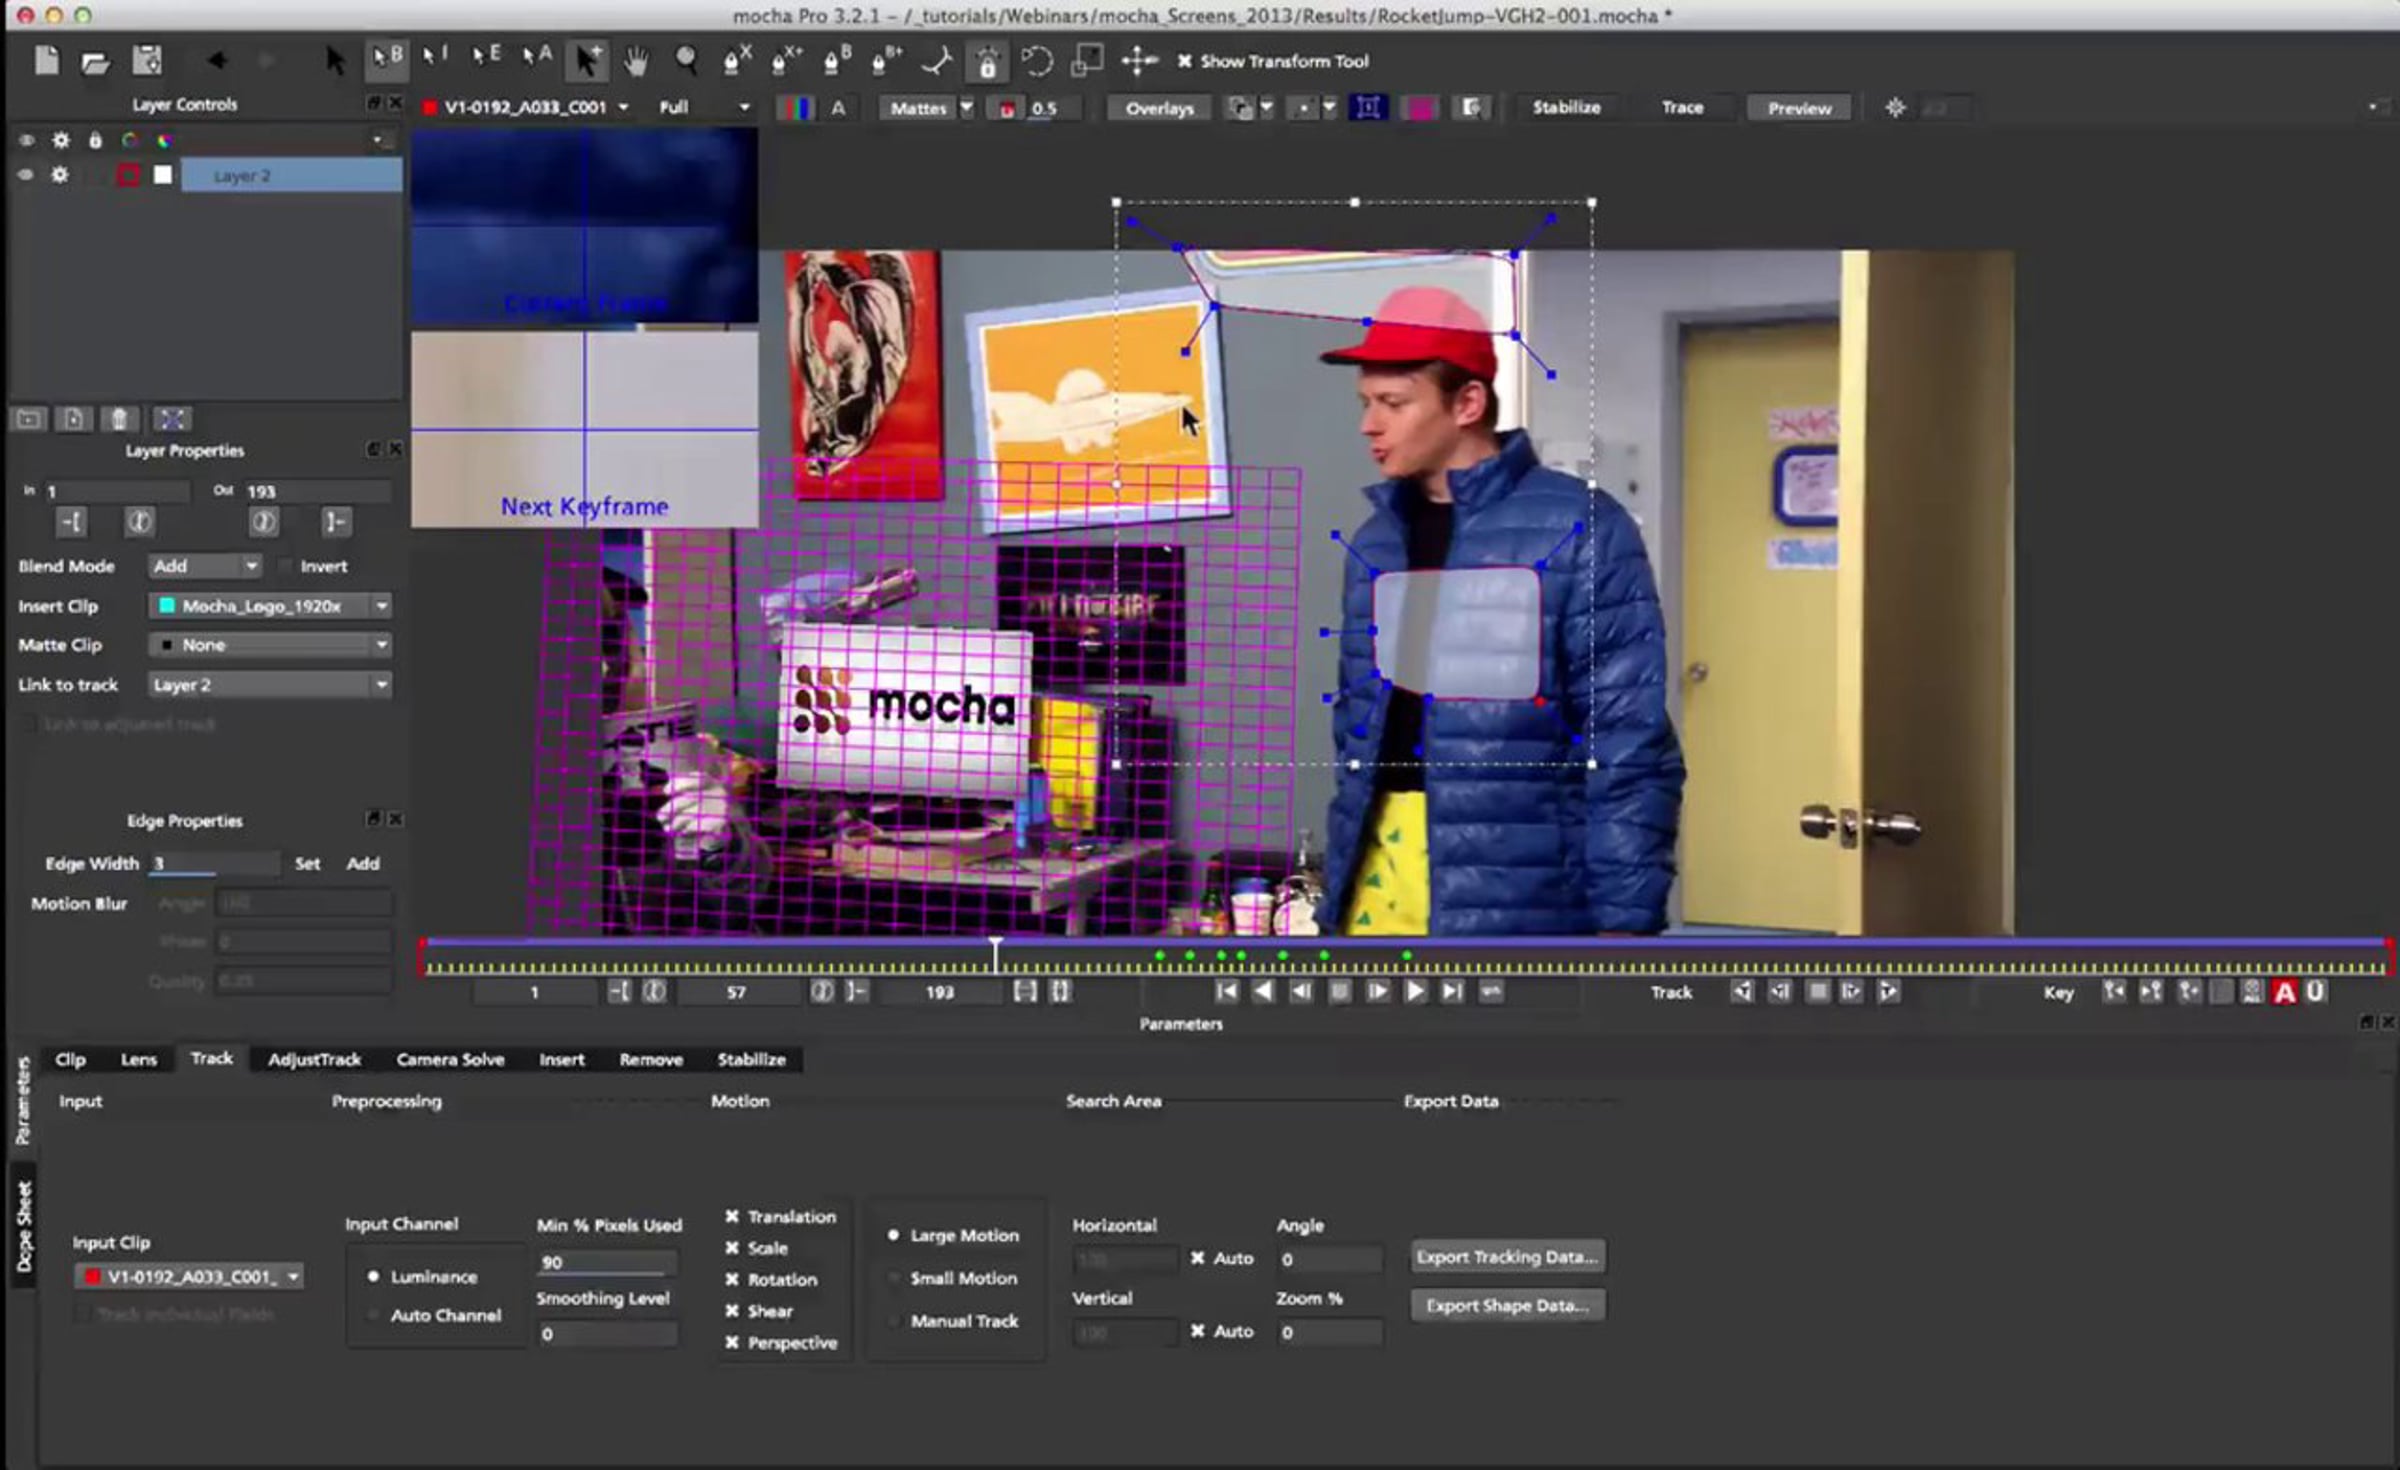
Task: Switch to the Insert tab
Action: tap(562, 1060)
